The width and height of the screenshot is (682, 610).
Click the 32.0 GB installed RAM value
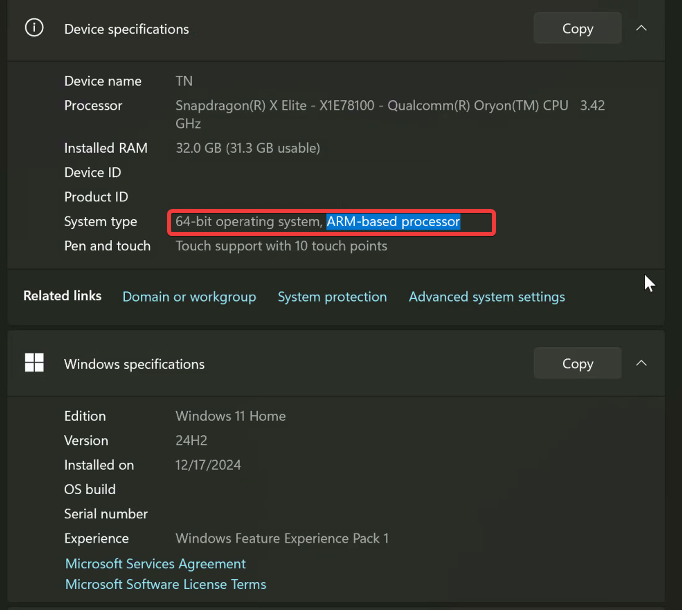247,148
